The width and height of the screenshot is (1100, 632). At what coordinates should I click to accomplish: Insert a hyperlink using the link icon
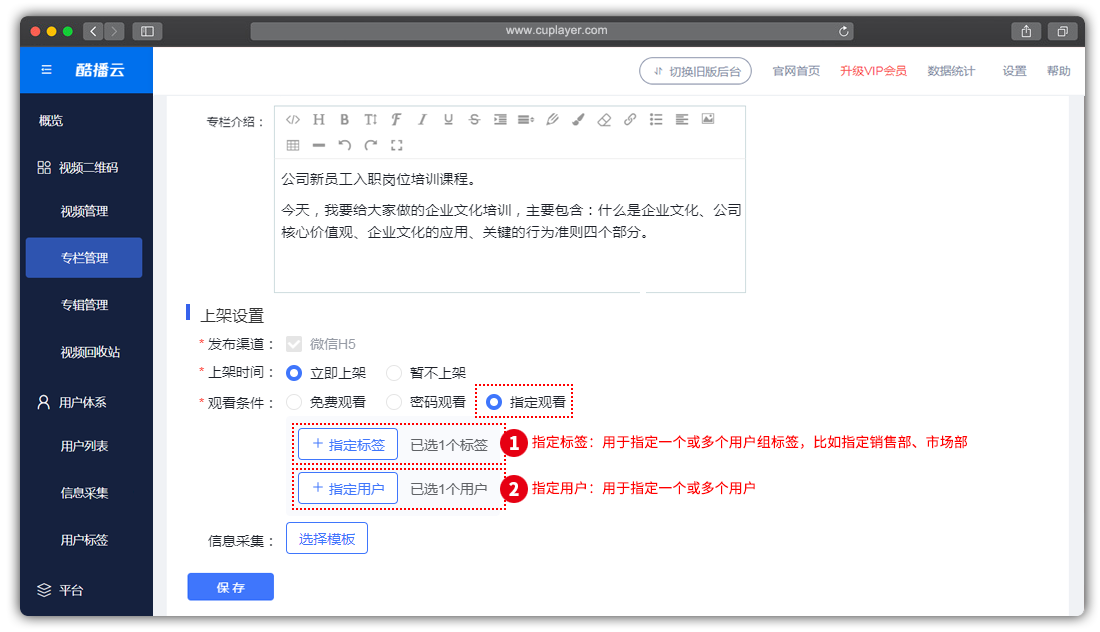tap(630, 119)
